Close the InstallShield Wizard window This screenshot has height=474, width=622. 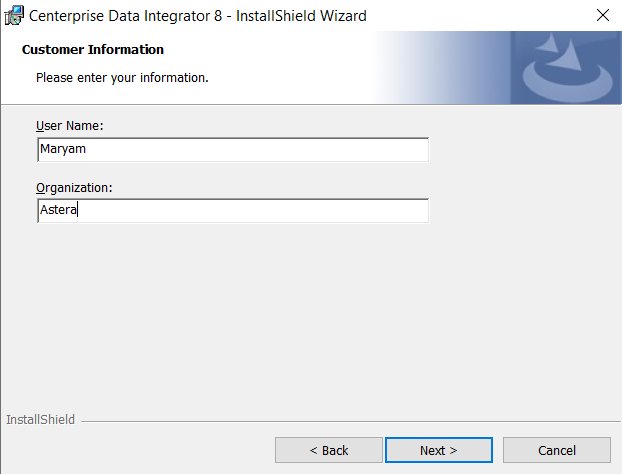[x=602, y=15]
